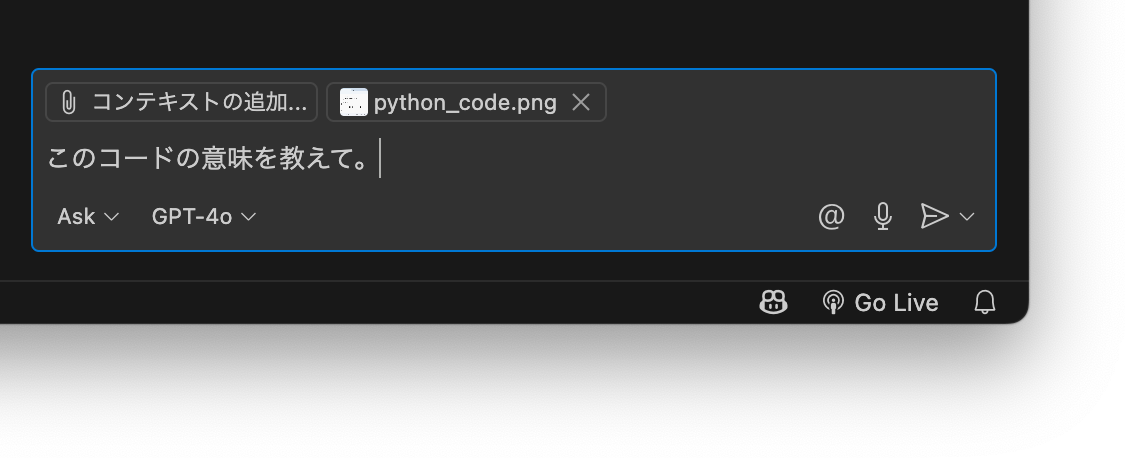Open the GPT-4o model picker
1141x472 pixels.
[204, 216]
